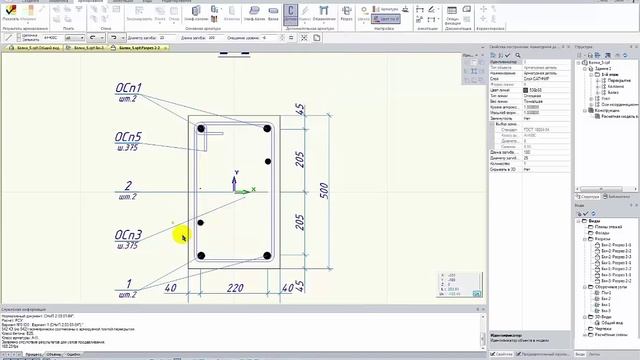Click the zoom extents icon in options bar
The height and width of the screenshot is (360, 640).
point(304,38)
